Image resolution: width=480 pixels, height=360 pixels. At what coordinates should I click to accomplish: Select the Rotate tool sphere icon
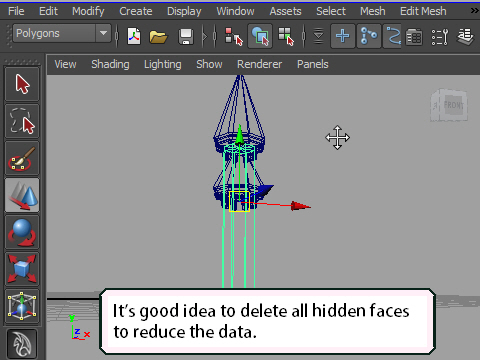pyautogui.click(x=22, y=232)
